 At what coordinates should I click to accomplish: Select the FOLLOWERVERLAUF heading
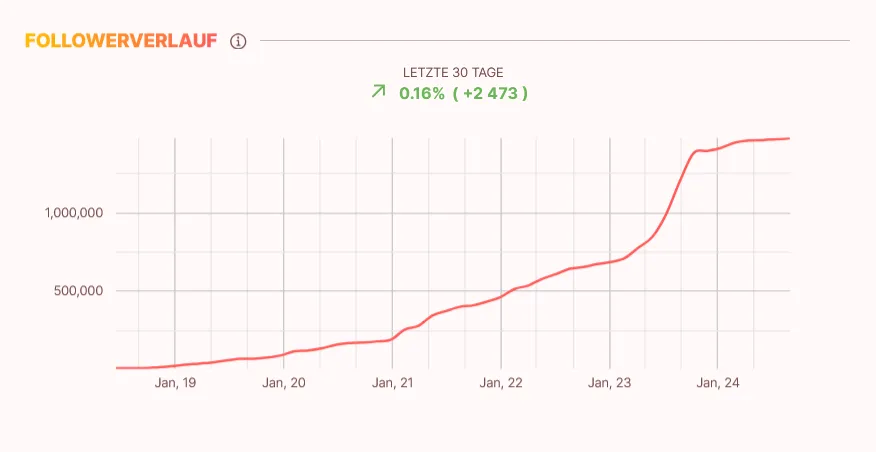tap(121, 41)
